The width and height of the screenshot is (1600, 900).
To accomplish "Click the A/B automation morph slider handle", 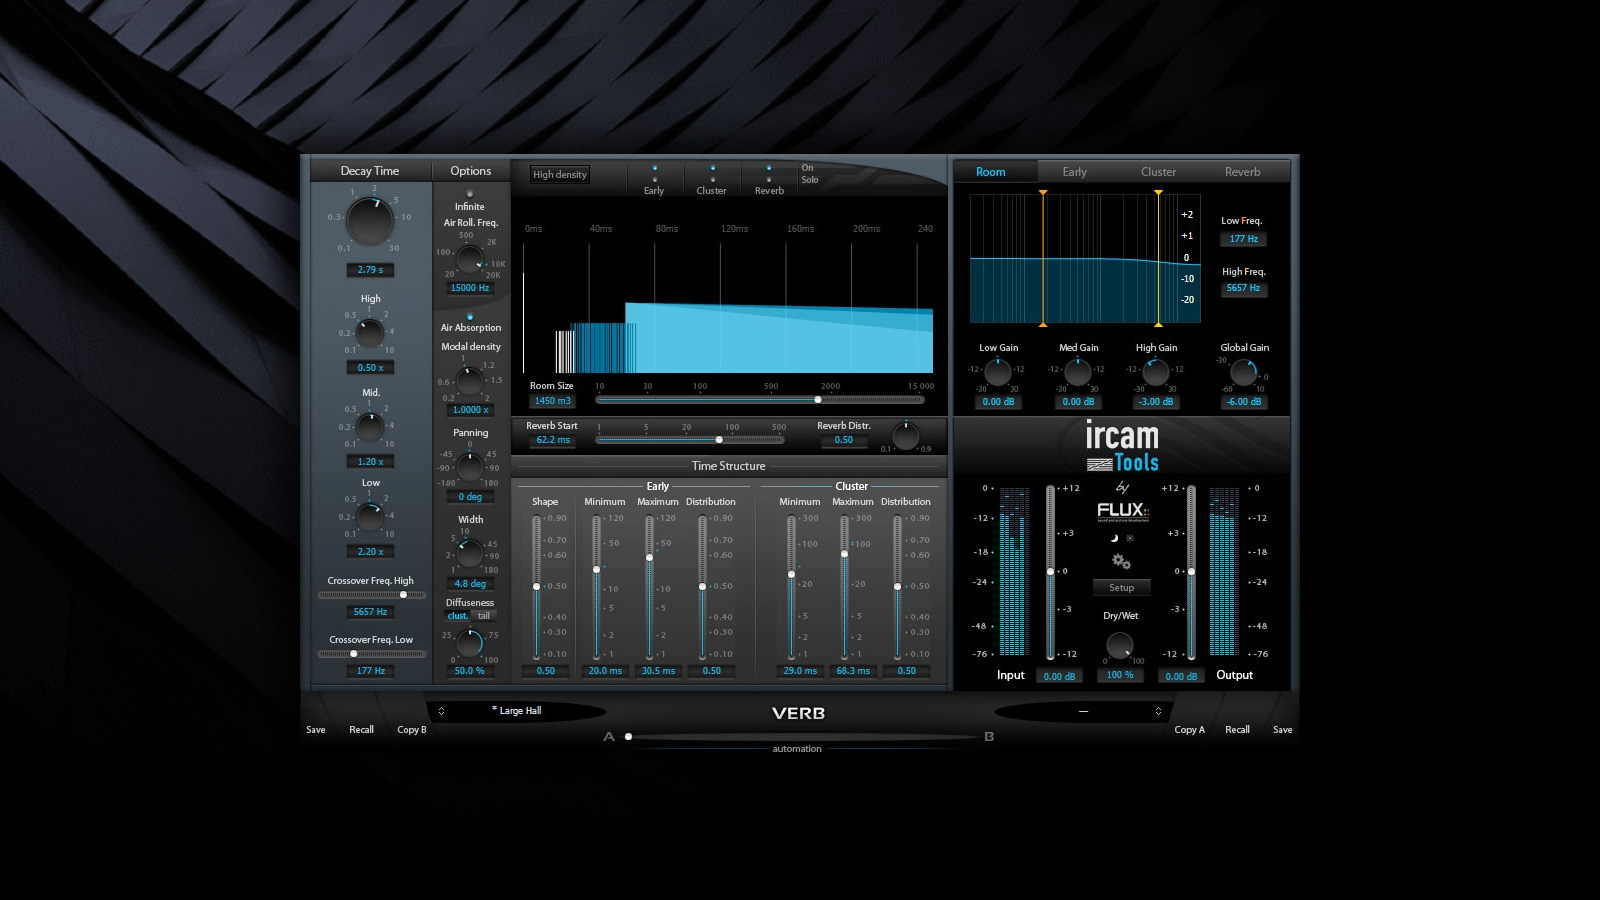I will 628,737.
